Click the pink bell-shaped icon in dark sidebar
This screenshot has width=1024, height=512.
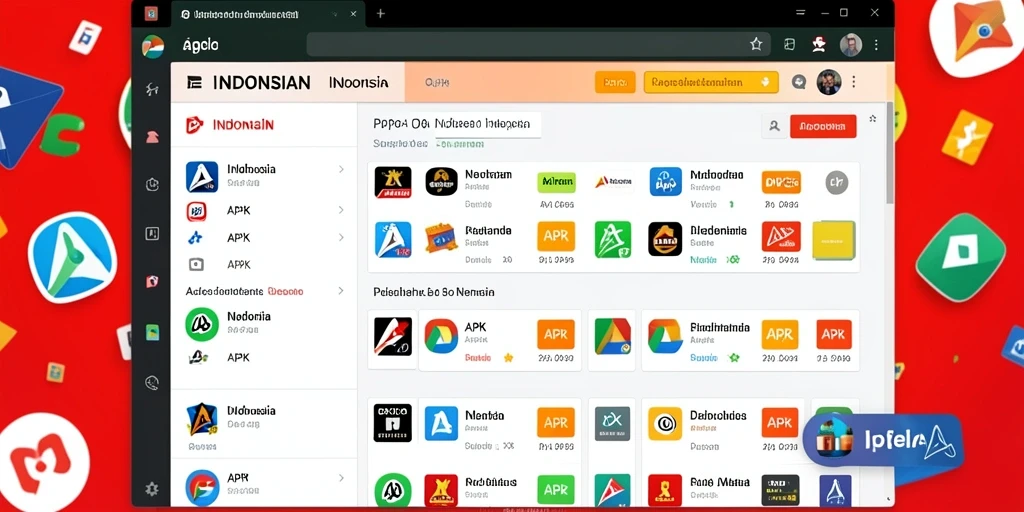click(152, 137)
